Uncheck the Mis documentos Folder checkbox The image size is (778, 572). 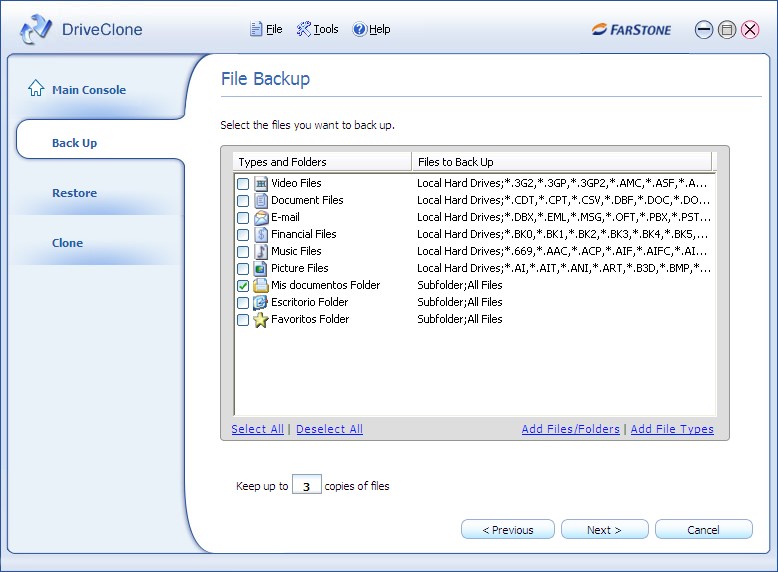[x=243, y=286]
